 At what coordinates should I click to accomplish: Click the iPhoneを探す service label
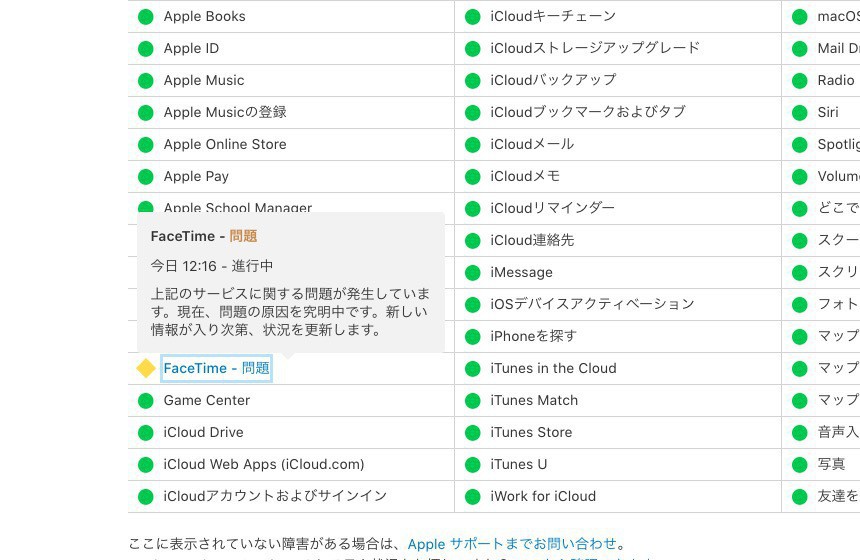point(533,337)
